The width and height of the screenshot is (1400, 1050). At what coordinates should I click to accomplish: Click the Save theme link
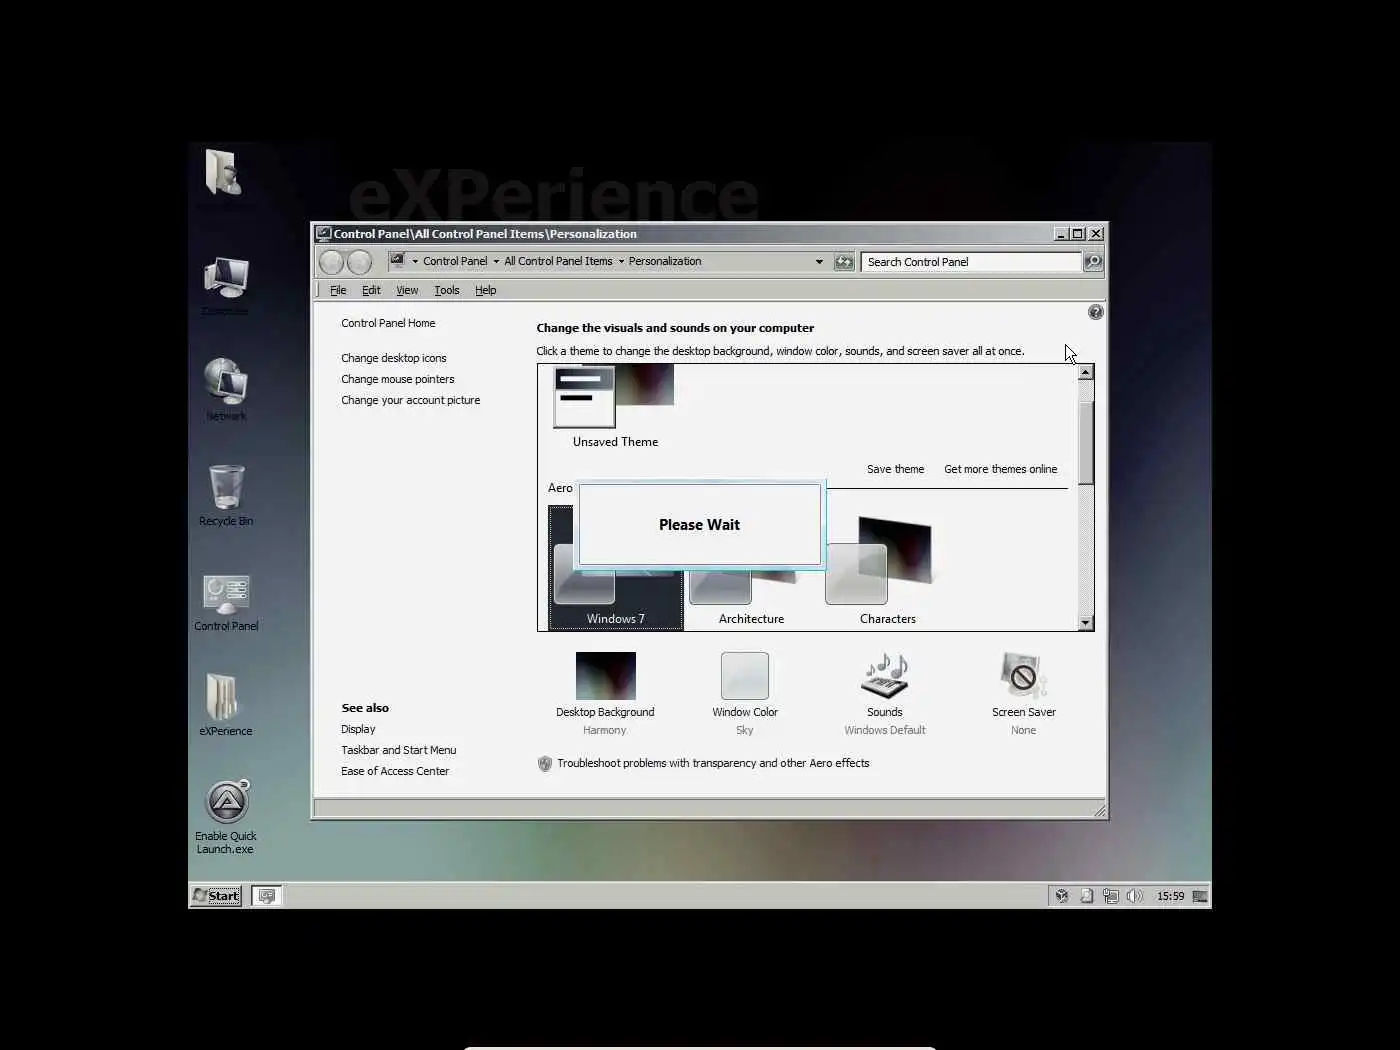coord(895,469)
